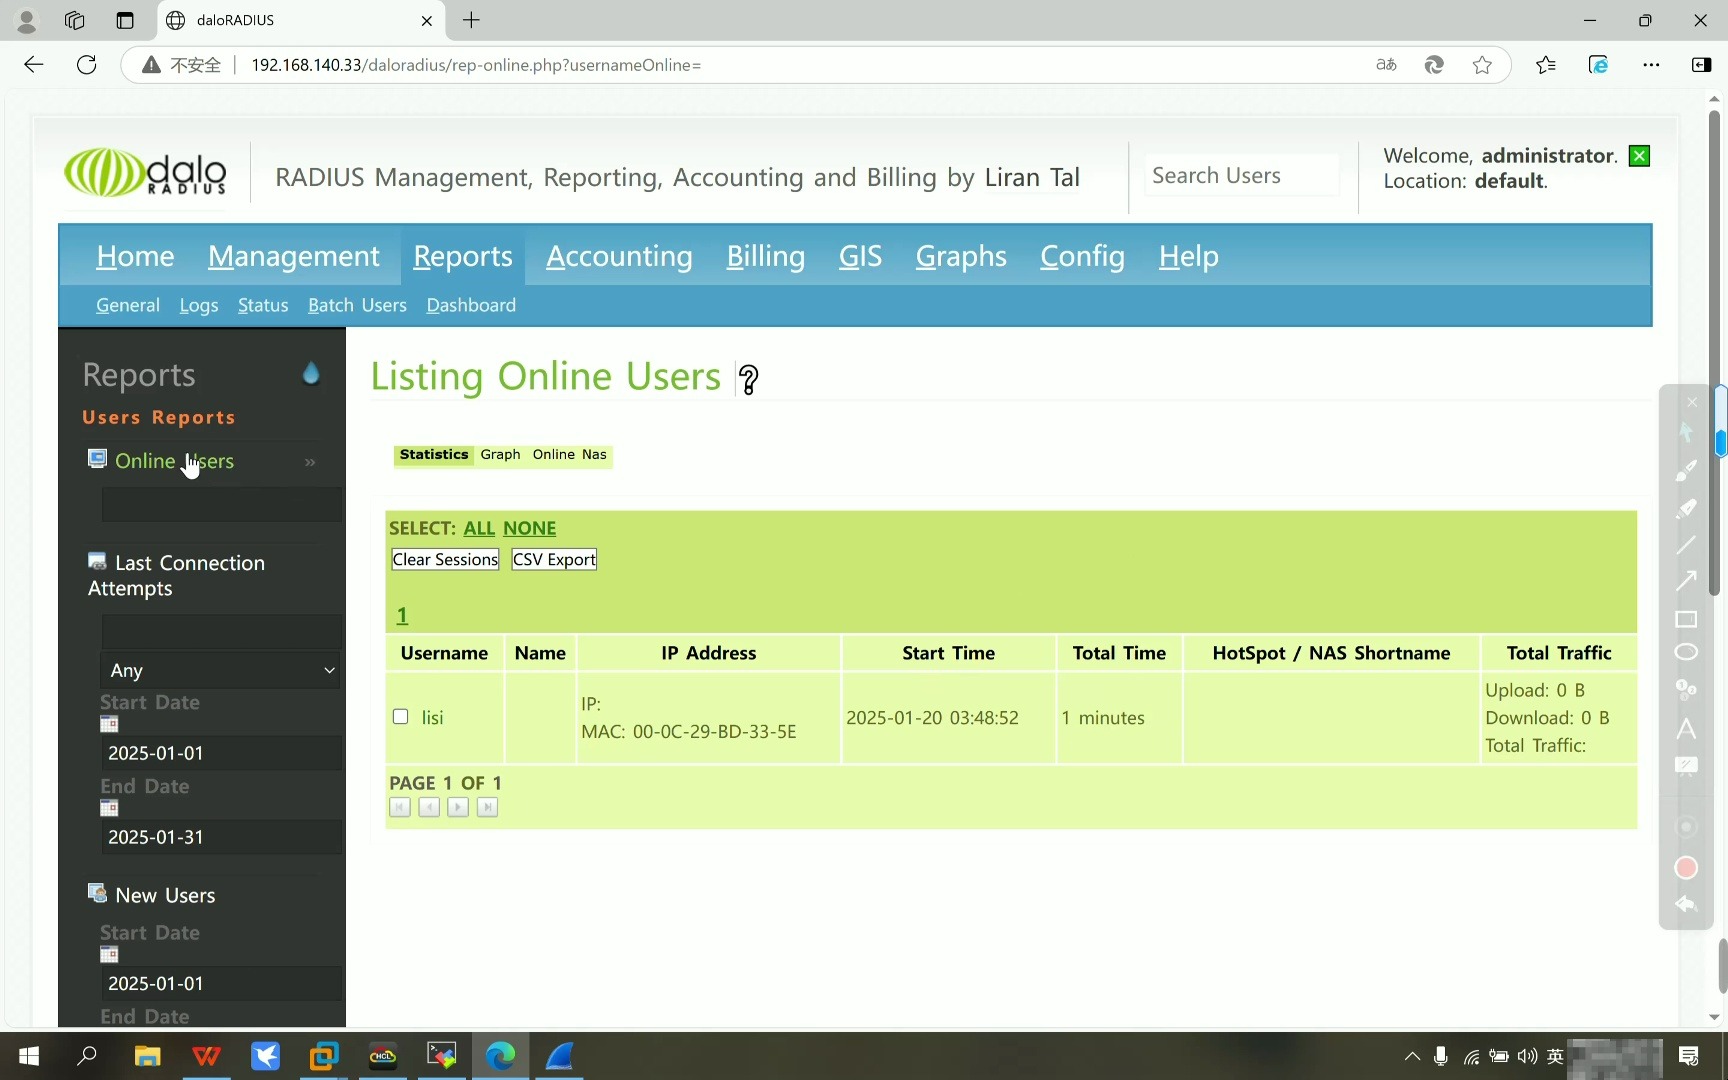Open the Graphs menu

pos(961,256)
